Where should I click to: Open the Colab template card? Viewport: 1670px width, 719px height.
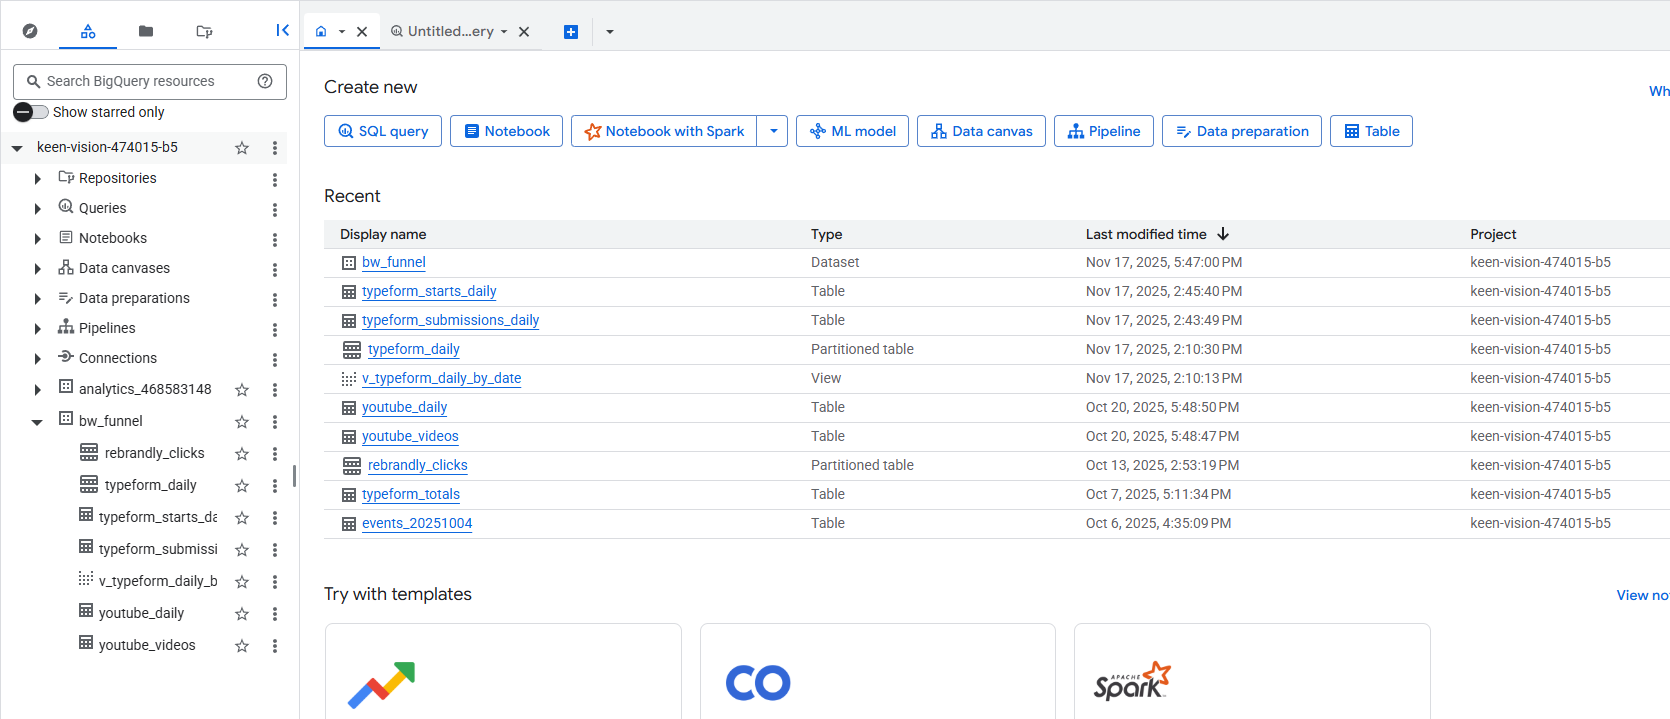(878, 671)
